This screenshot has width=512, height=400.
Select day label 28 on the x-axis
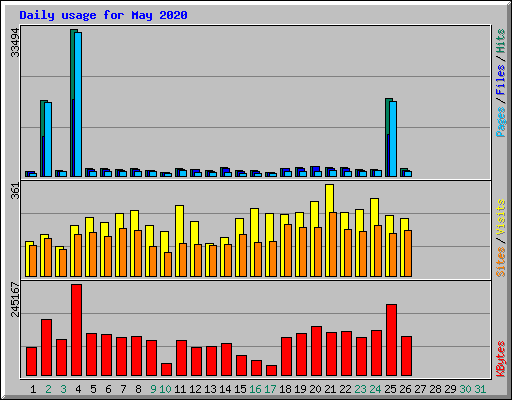tap(435, 389)
